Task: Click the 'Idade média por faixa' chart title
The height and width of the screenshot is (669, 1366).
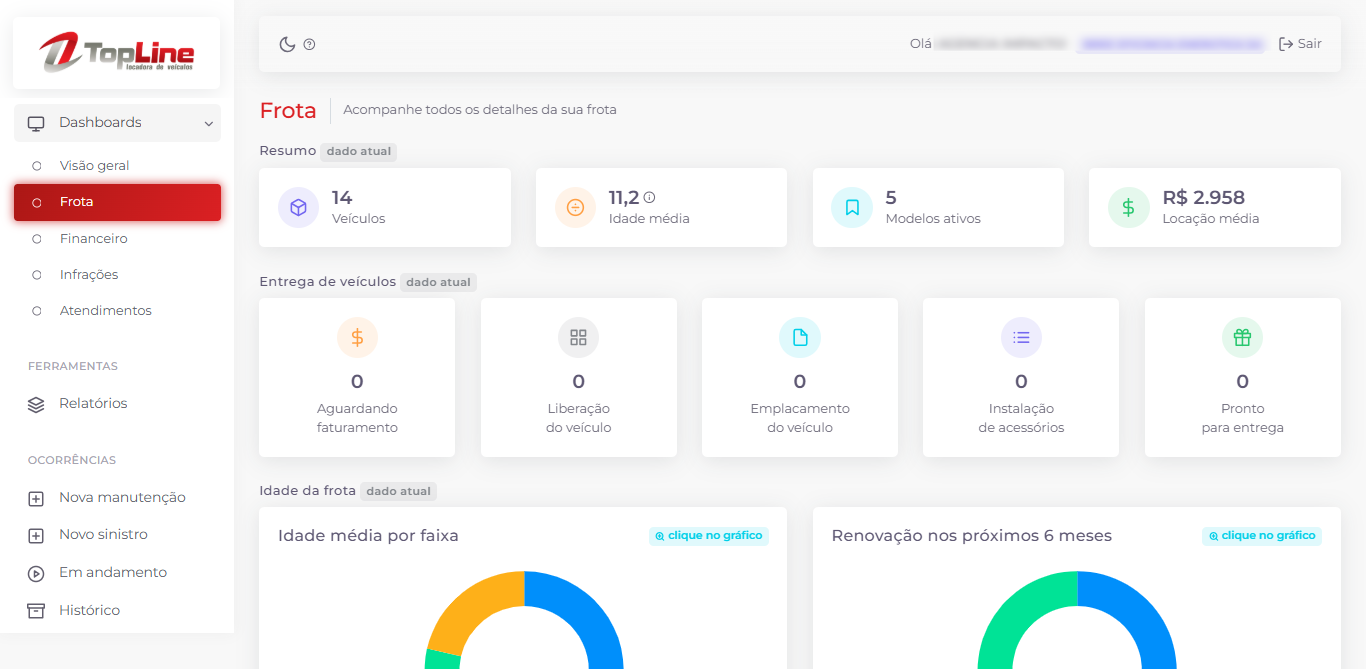Action: [368, 536]
